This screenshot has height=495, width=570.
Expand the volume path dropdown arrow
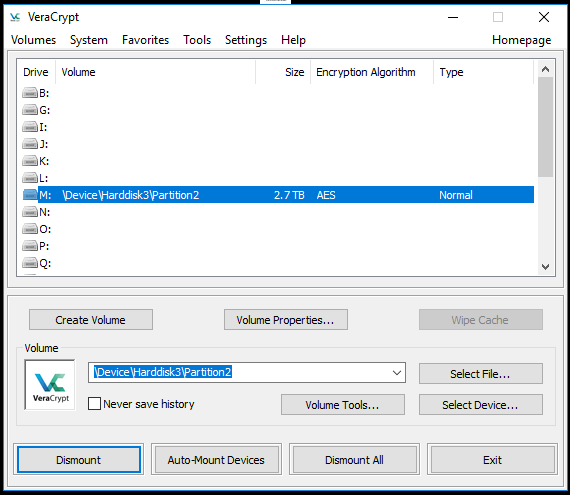pyautogui.click(x=397, y=373)
